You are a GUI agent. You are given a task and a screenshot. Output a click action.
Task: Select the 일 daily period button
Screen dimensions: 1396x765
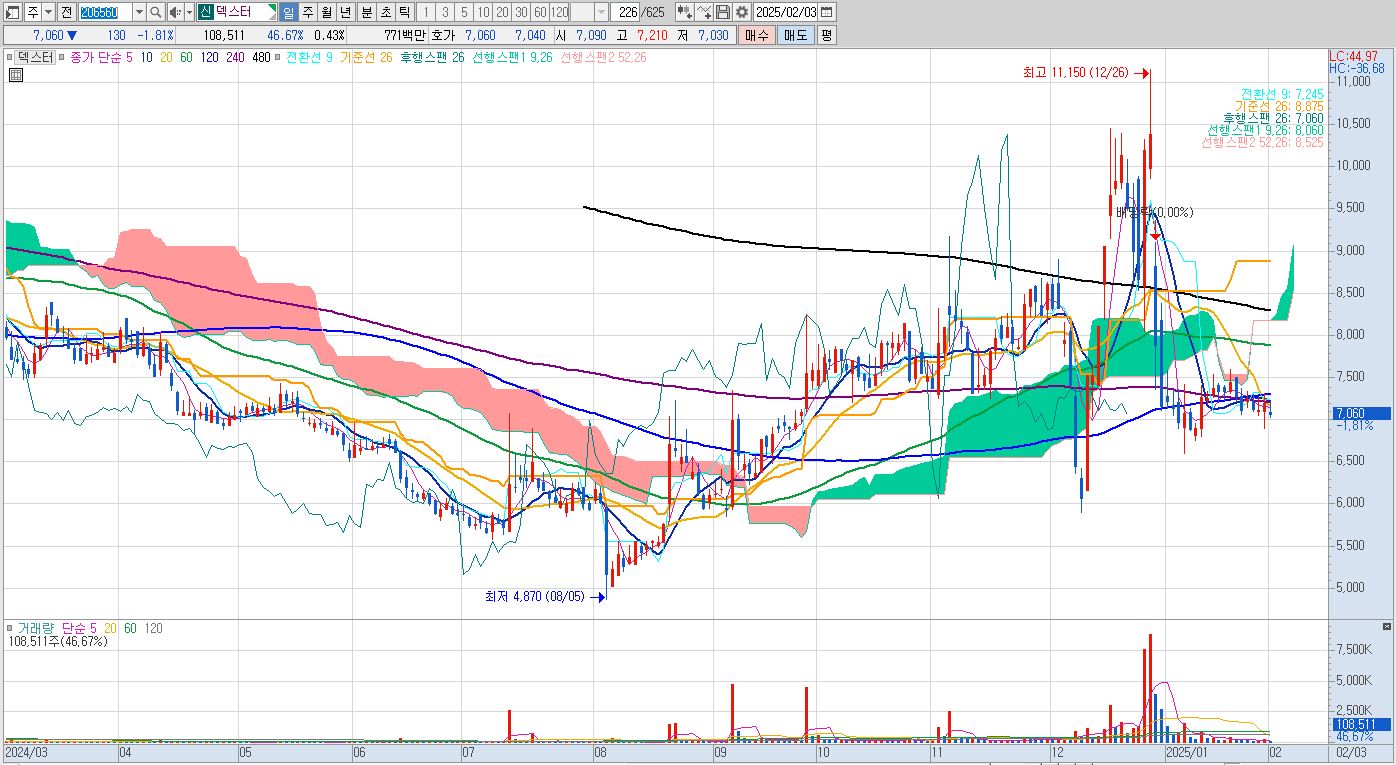(287, 12)
